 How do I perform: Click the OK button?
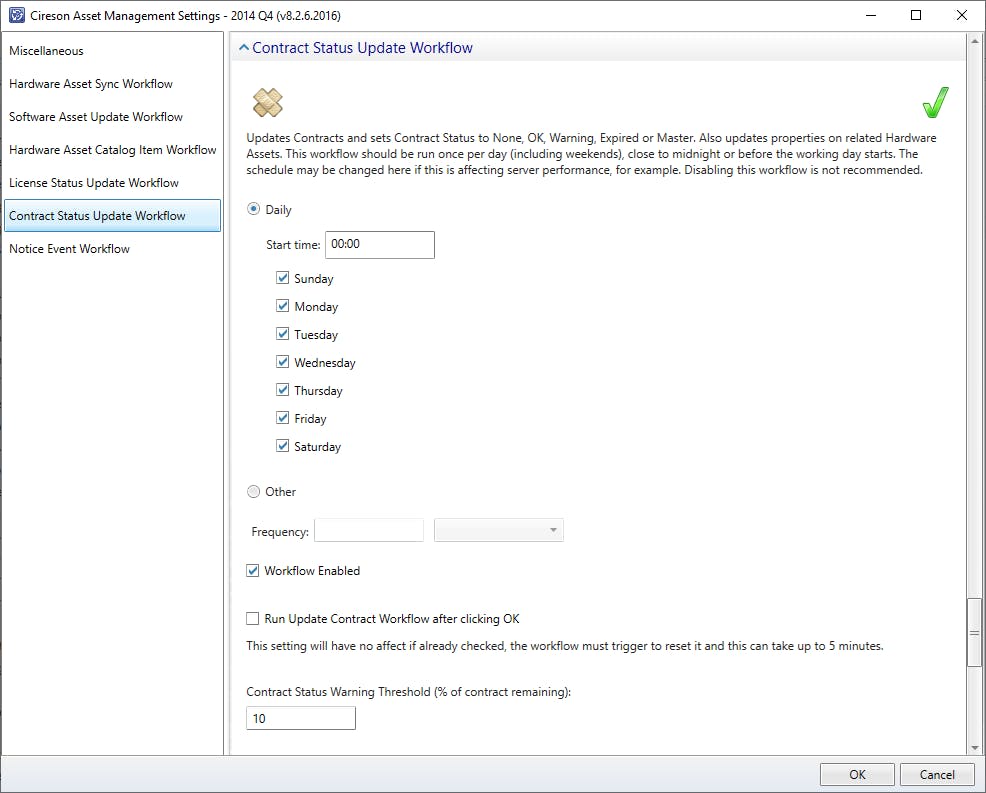pos(857,774)
